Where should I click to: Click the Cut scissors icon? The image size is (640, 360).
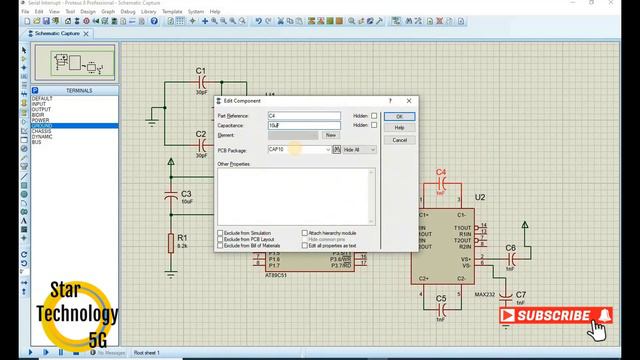280,21
